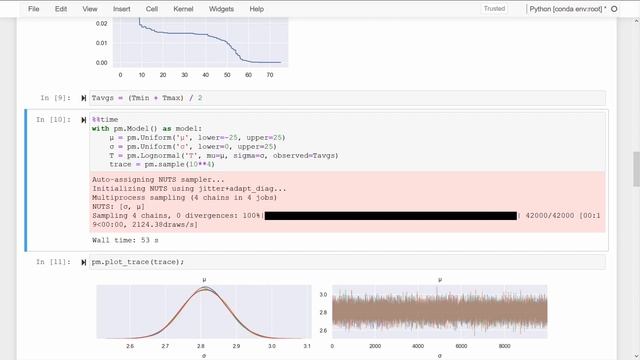Viewport: 640px width, 360px height.
Task: Run cell In [10] with its run icon
Action: [x=83, y=120]
